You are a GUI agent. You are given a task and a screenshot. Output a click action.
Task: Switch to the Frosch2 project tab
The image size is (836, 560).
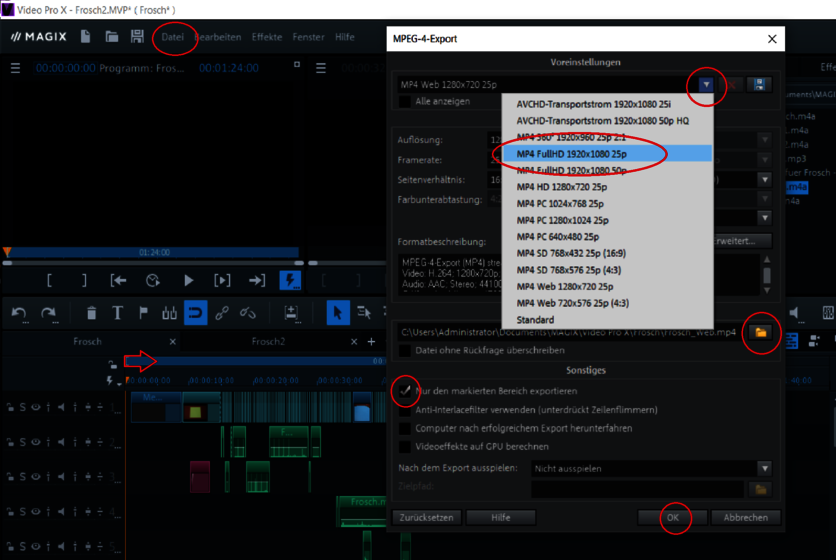coord(268,341)
